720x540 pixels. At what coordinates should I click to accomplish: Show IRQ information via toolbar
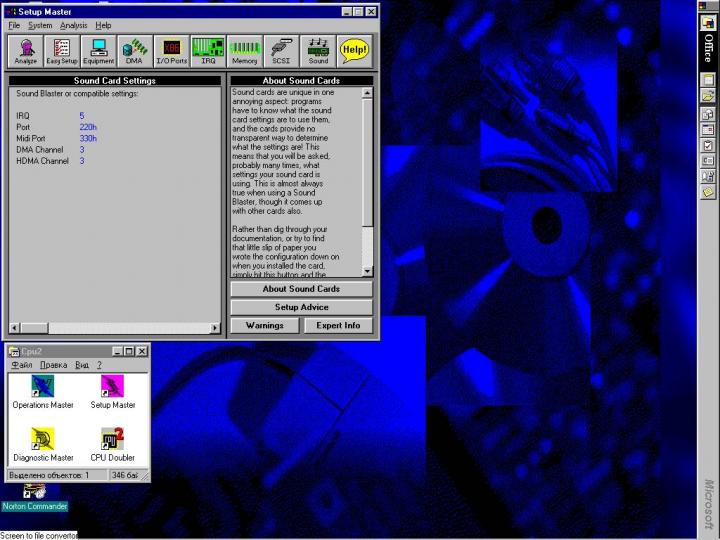208,51
